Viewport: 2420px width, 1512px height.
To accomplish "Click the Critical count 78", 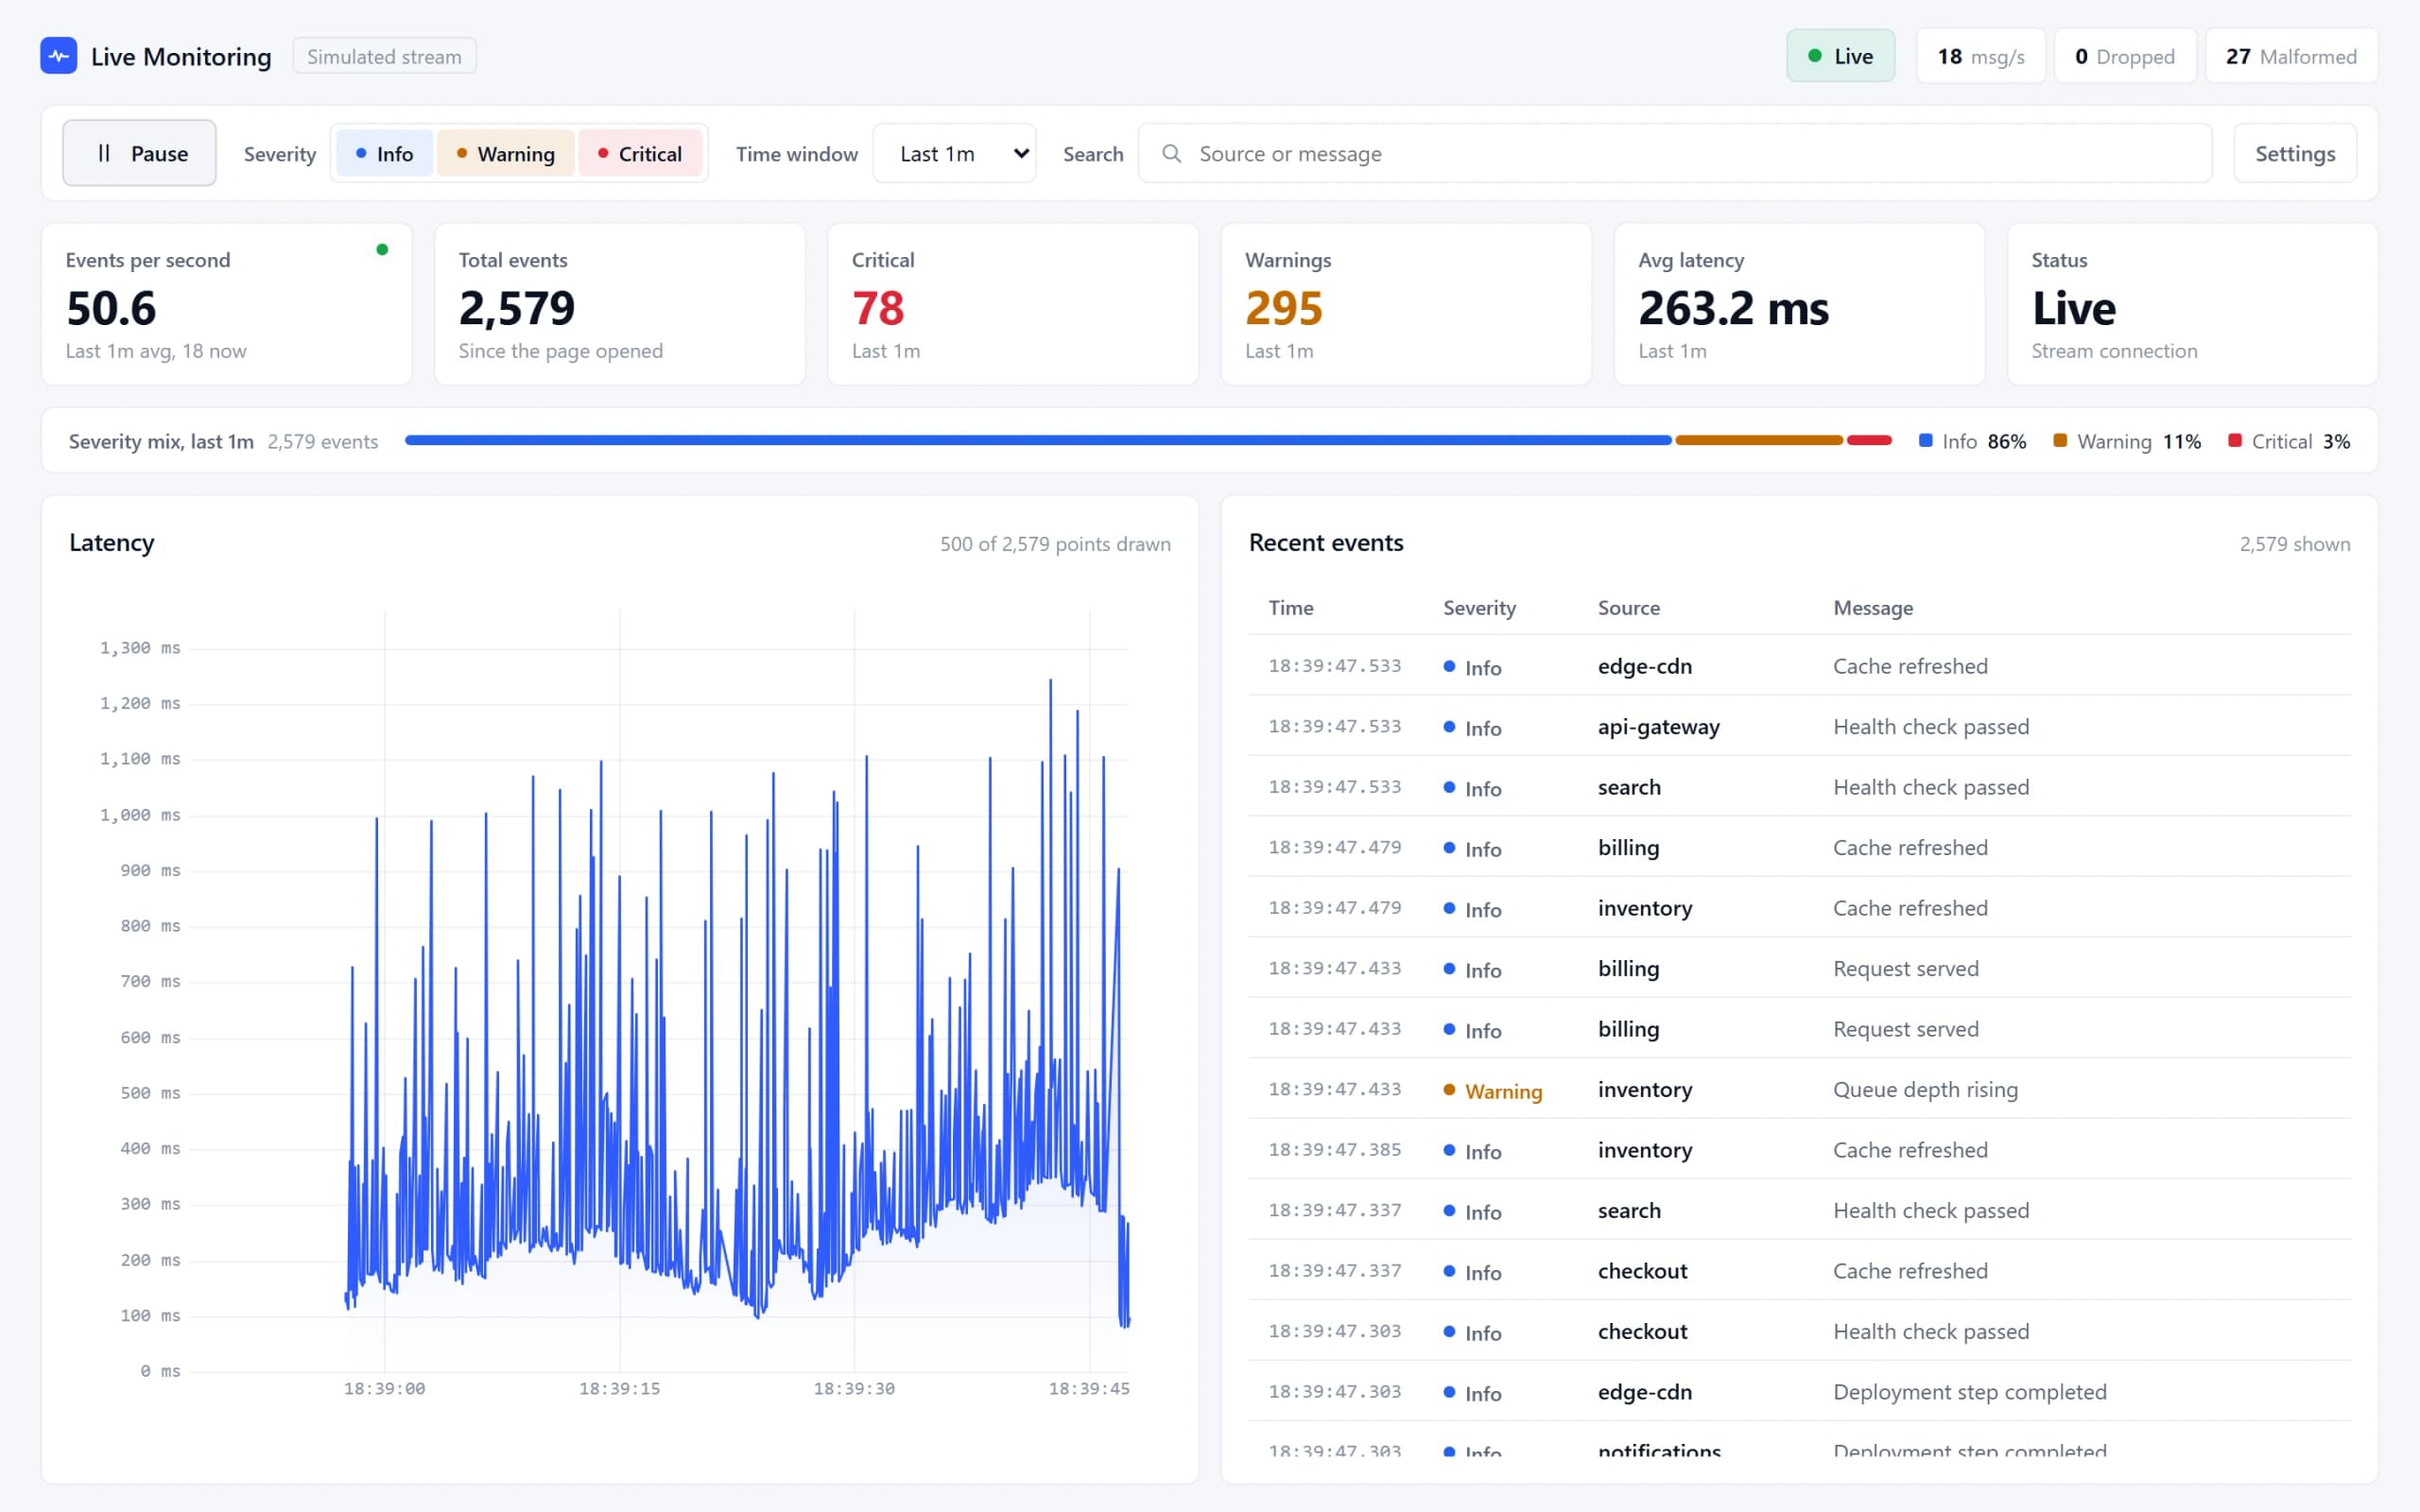I will 878,308.
